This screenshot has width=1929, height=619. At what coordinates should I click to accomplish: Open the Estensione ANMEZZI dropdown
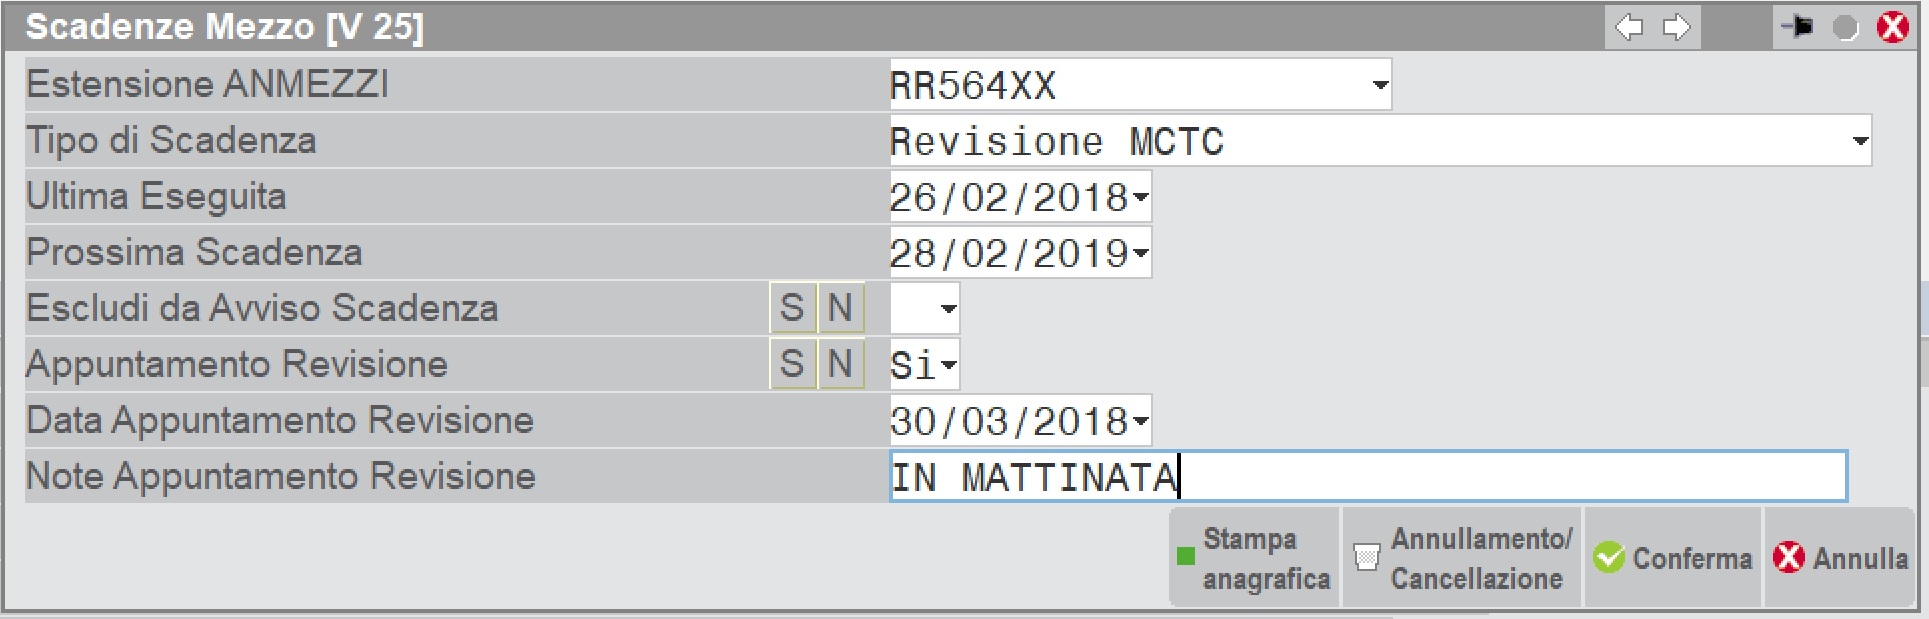(1380, 85)
